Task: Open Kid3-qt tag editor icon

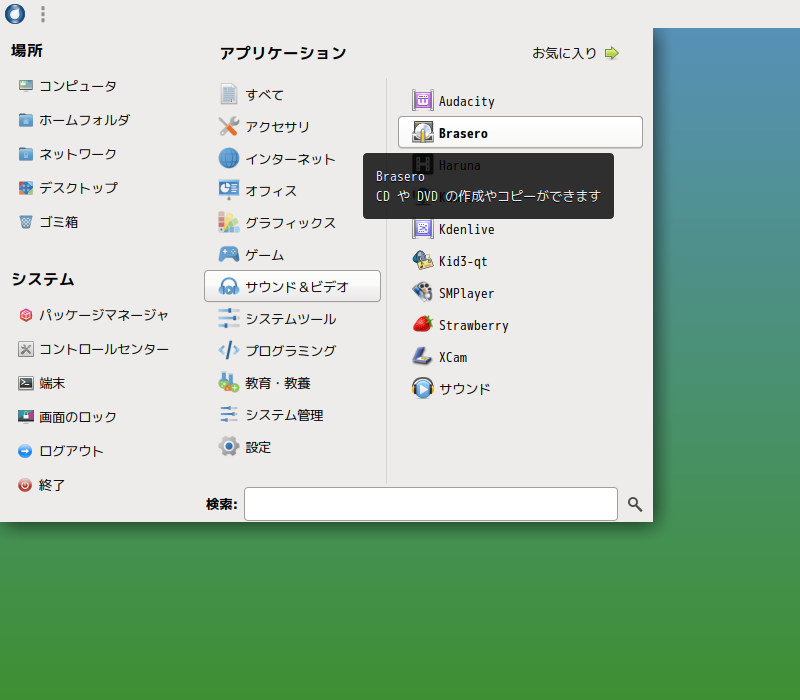Action: (422, 261)
